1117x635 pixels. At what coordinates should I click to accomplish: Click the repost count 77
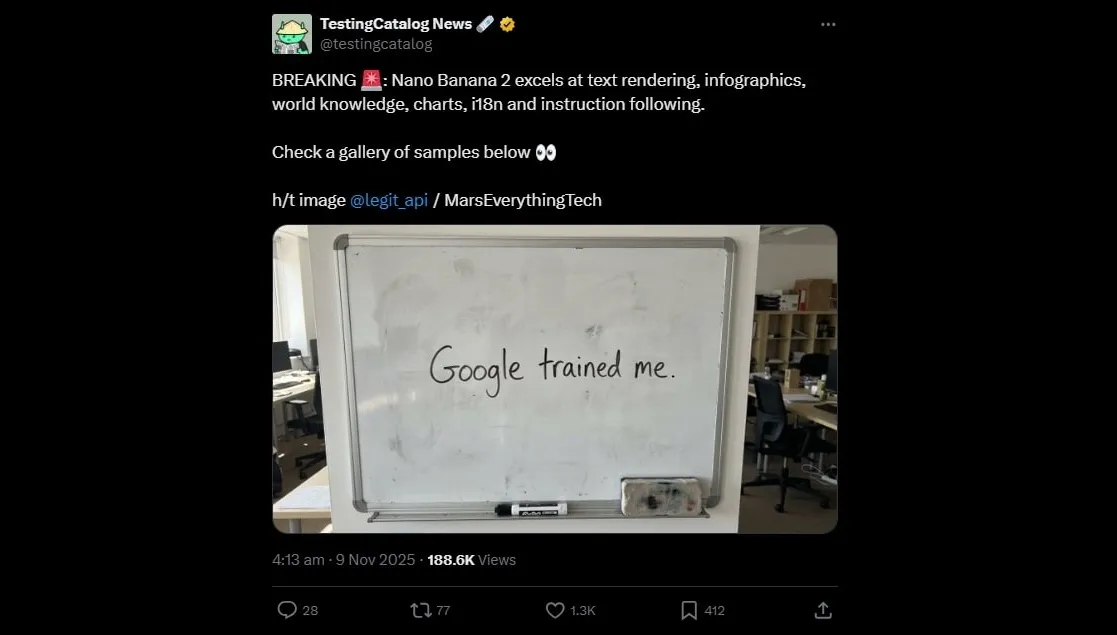point(443,610)
